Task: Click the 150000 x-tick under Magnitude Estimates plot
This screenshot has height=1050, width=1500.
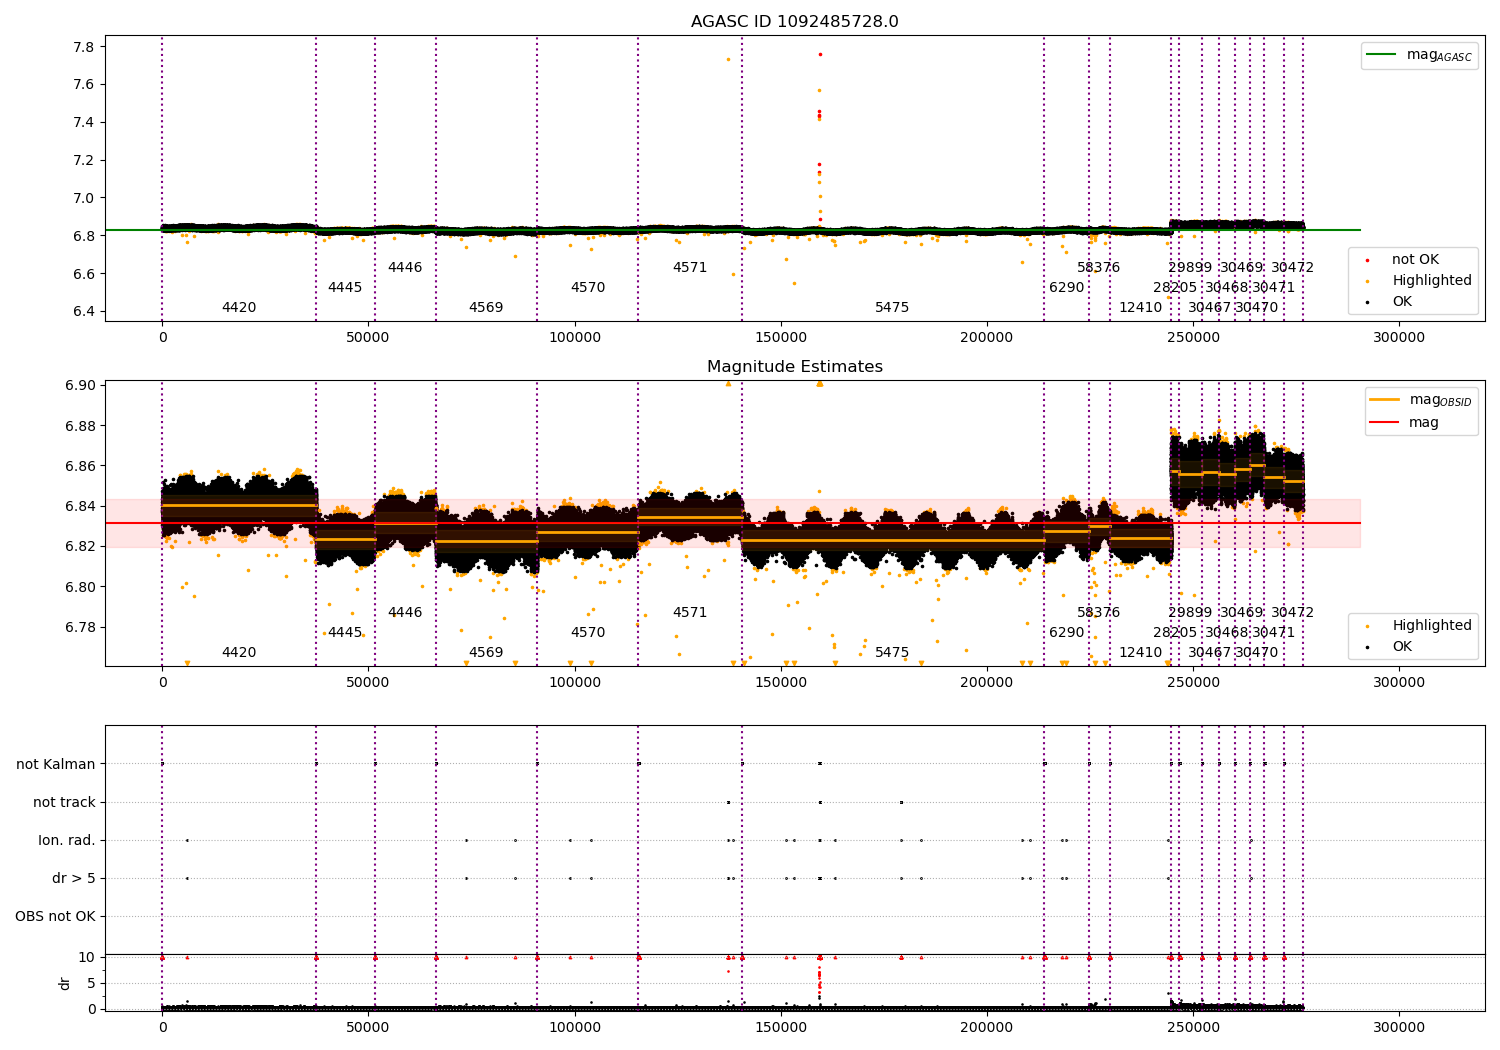Action: (780, 683)
